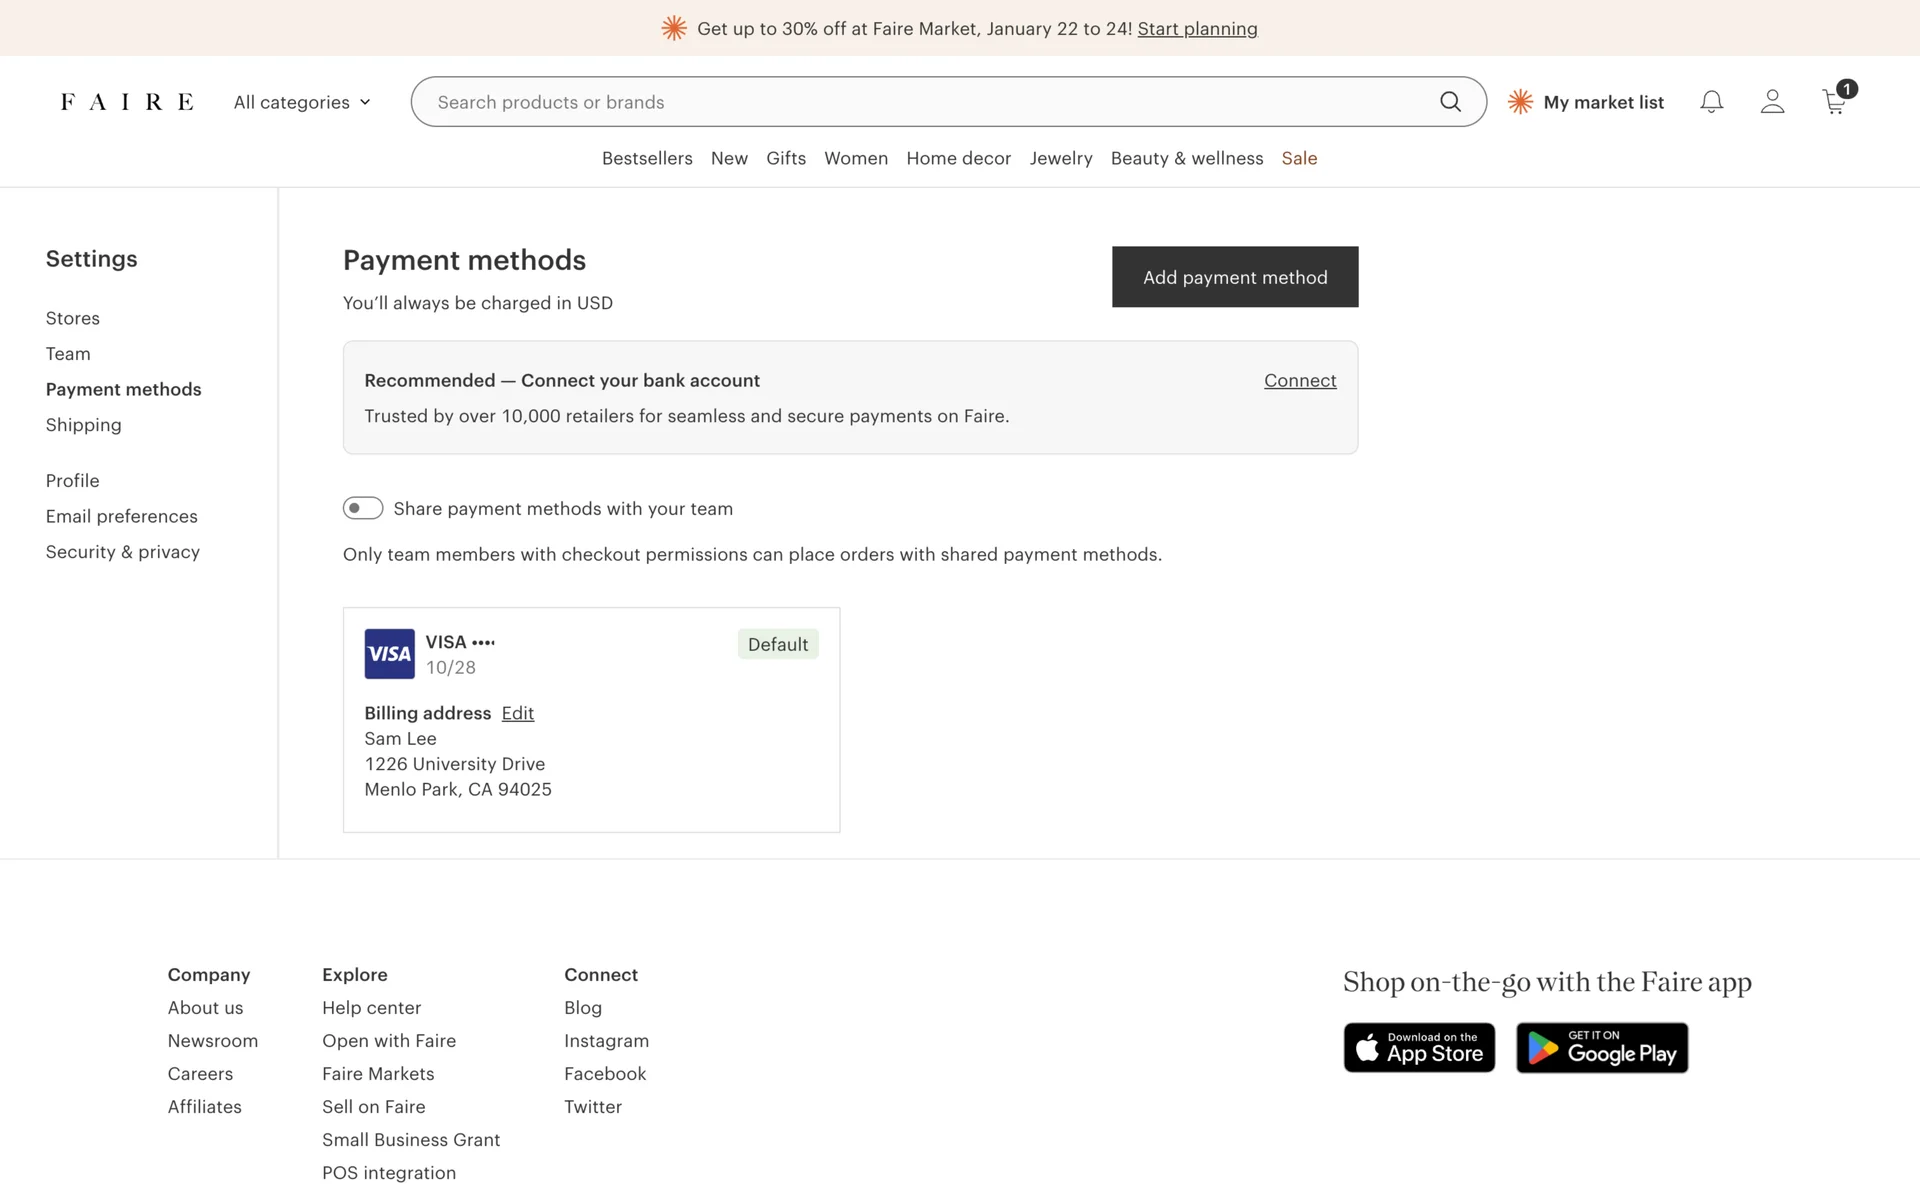The height and width of the screenshot is (1200, 1920).
Task: Open the Sale navigation tab
Action: pos(1299,158)
